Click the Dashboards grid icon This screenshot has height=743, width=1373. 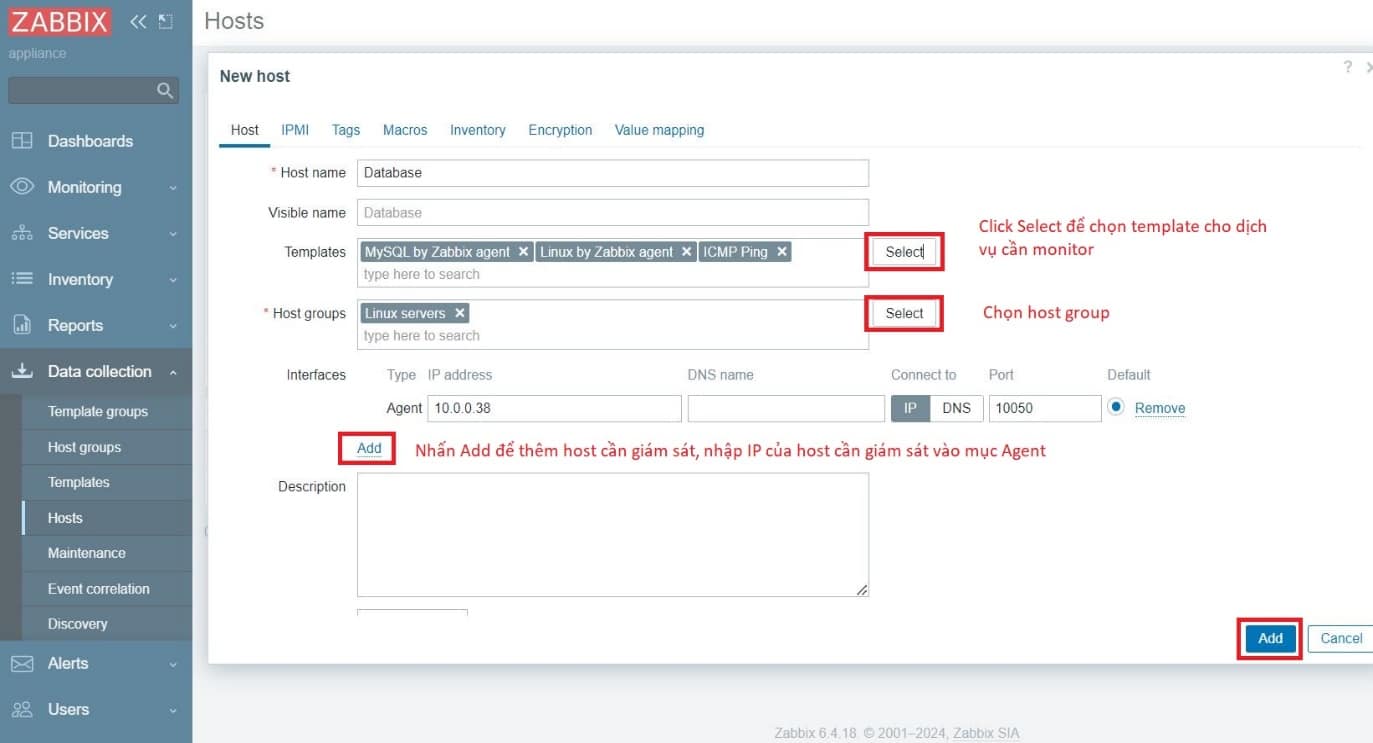pos(22,141)
